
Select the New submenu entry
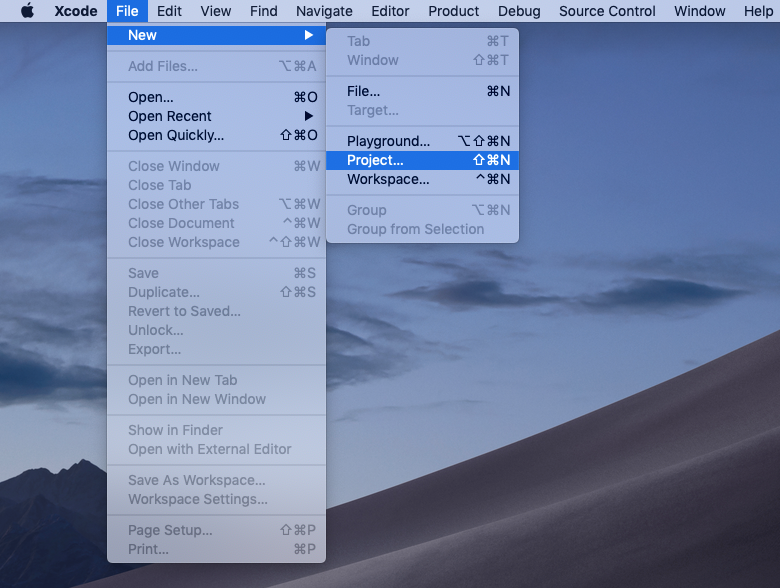(x=216, y=35)
